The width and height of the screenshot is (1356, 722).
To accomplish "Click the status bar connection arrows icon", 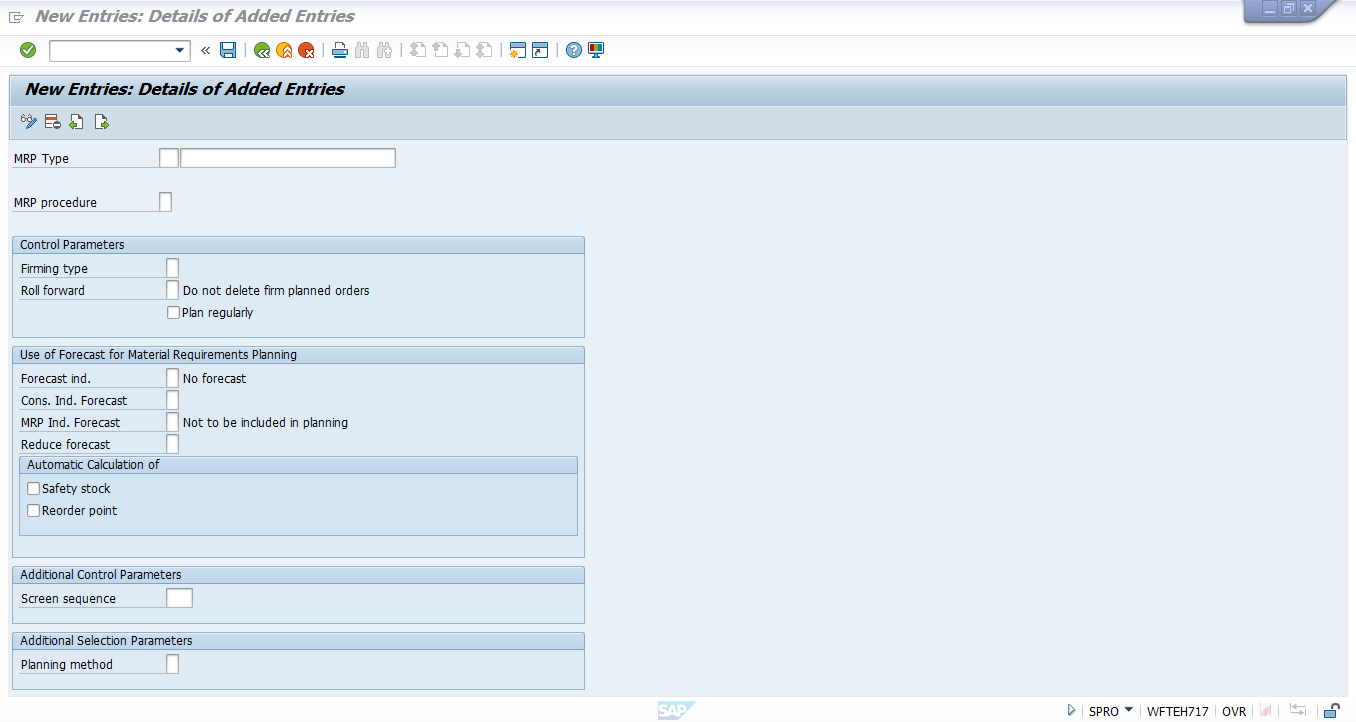I will coord(1298,710).
